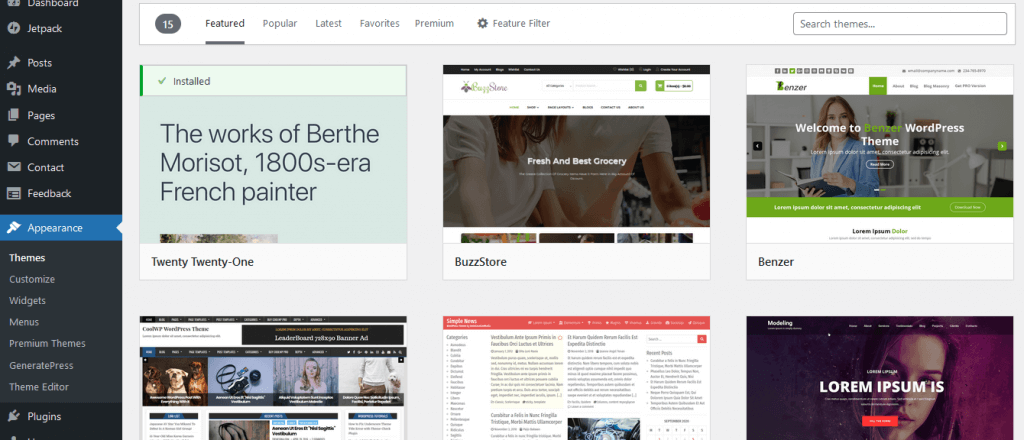1024x440 pixels.
Task: Click the Plugins plug icon
Action: pyautogui.click(x=13, y=416)
